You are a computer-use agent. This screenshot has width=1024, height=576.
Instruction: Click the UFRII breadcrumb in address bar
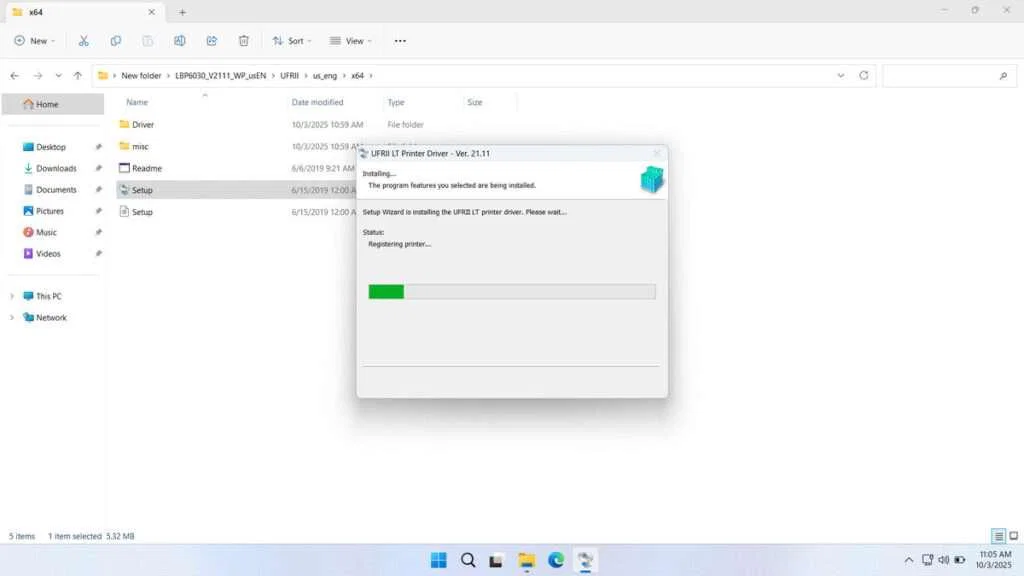[x=290, y=76]
